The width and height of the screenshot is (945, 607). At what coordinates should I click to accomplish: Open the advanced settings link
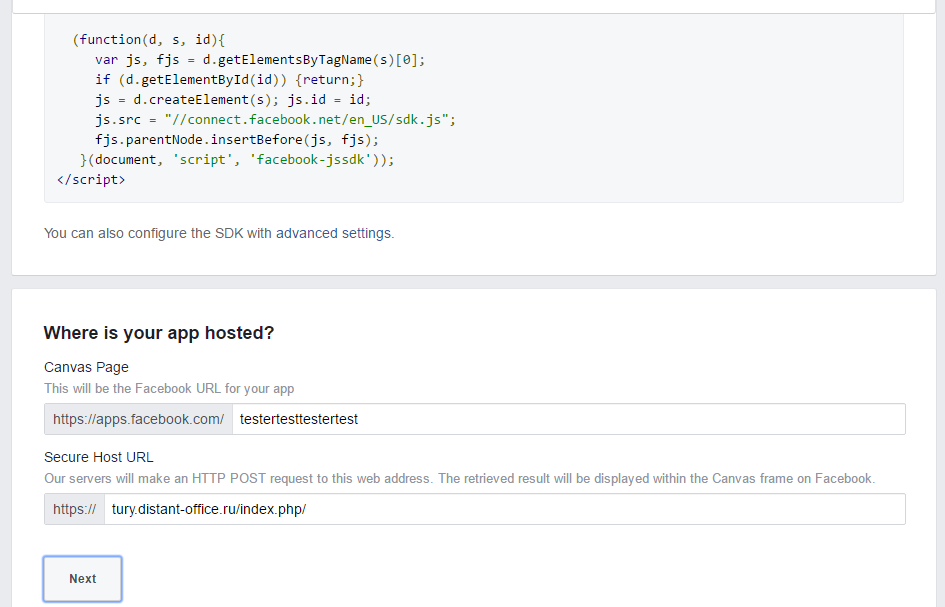333,233
